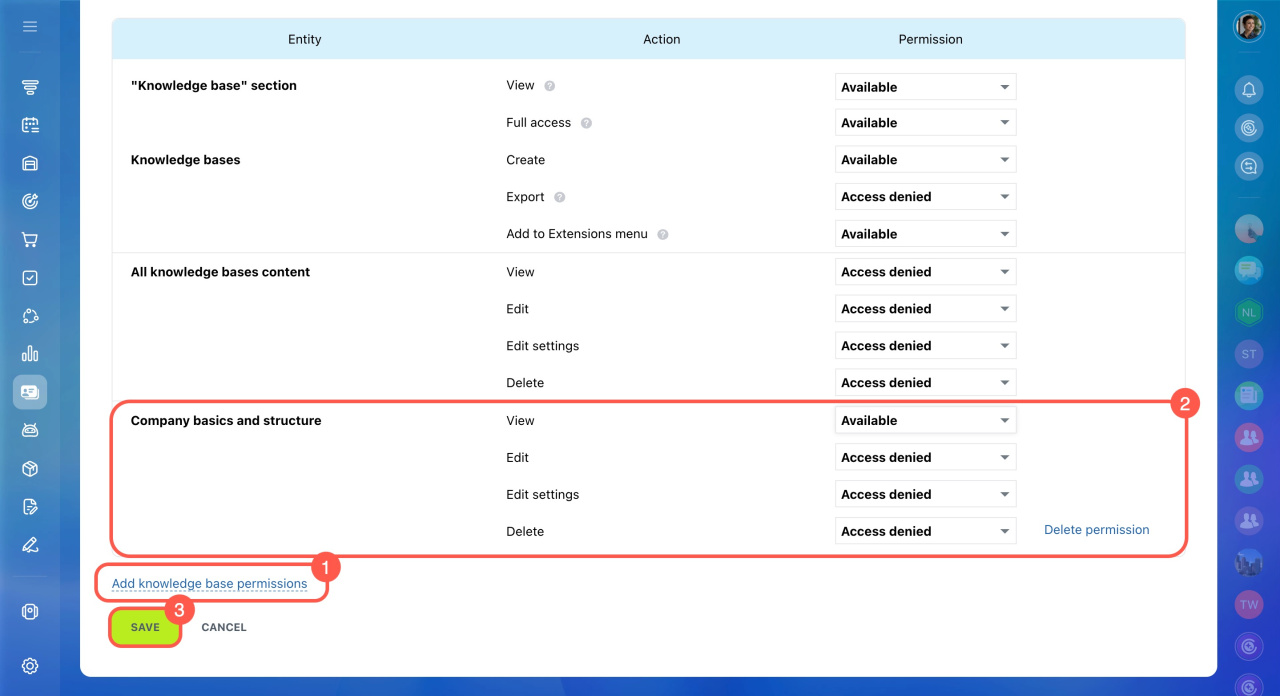Change Company basics Delete permission dropdown
Viewport: 1280px width, 696px height.
click(x=925, y=532)
